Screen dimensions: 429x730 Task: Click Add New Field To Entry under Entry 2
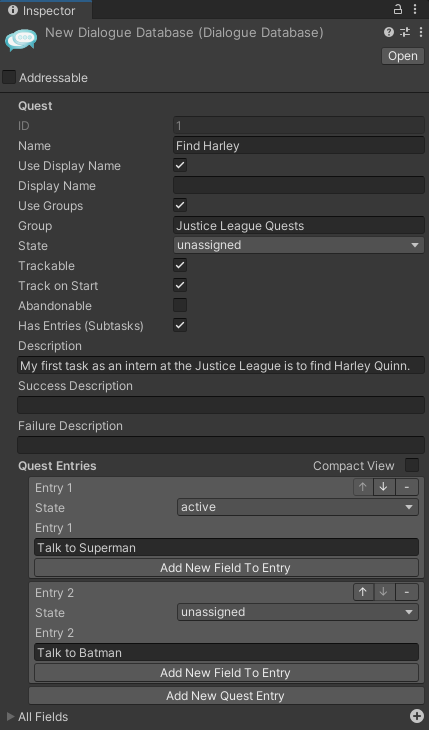point(226,673)
